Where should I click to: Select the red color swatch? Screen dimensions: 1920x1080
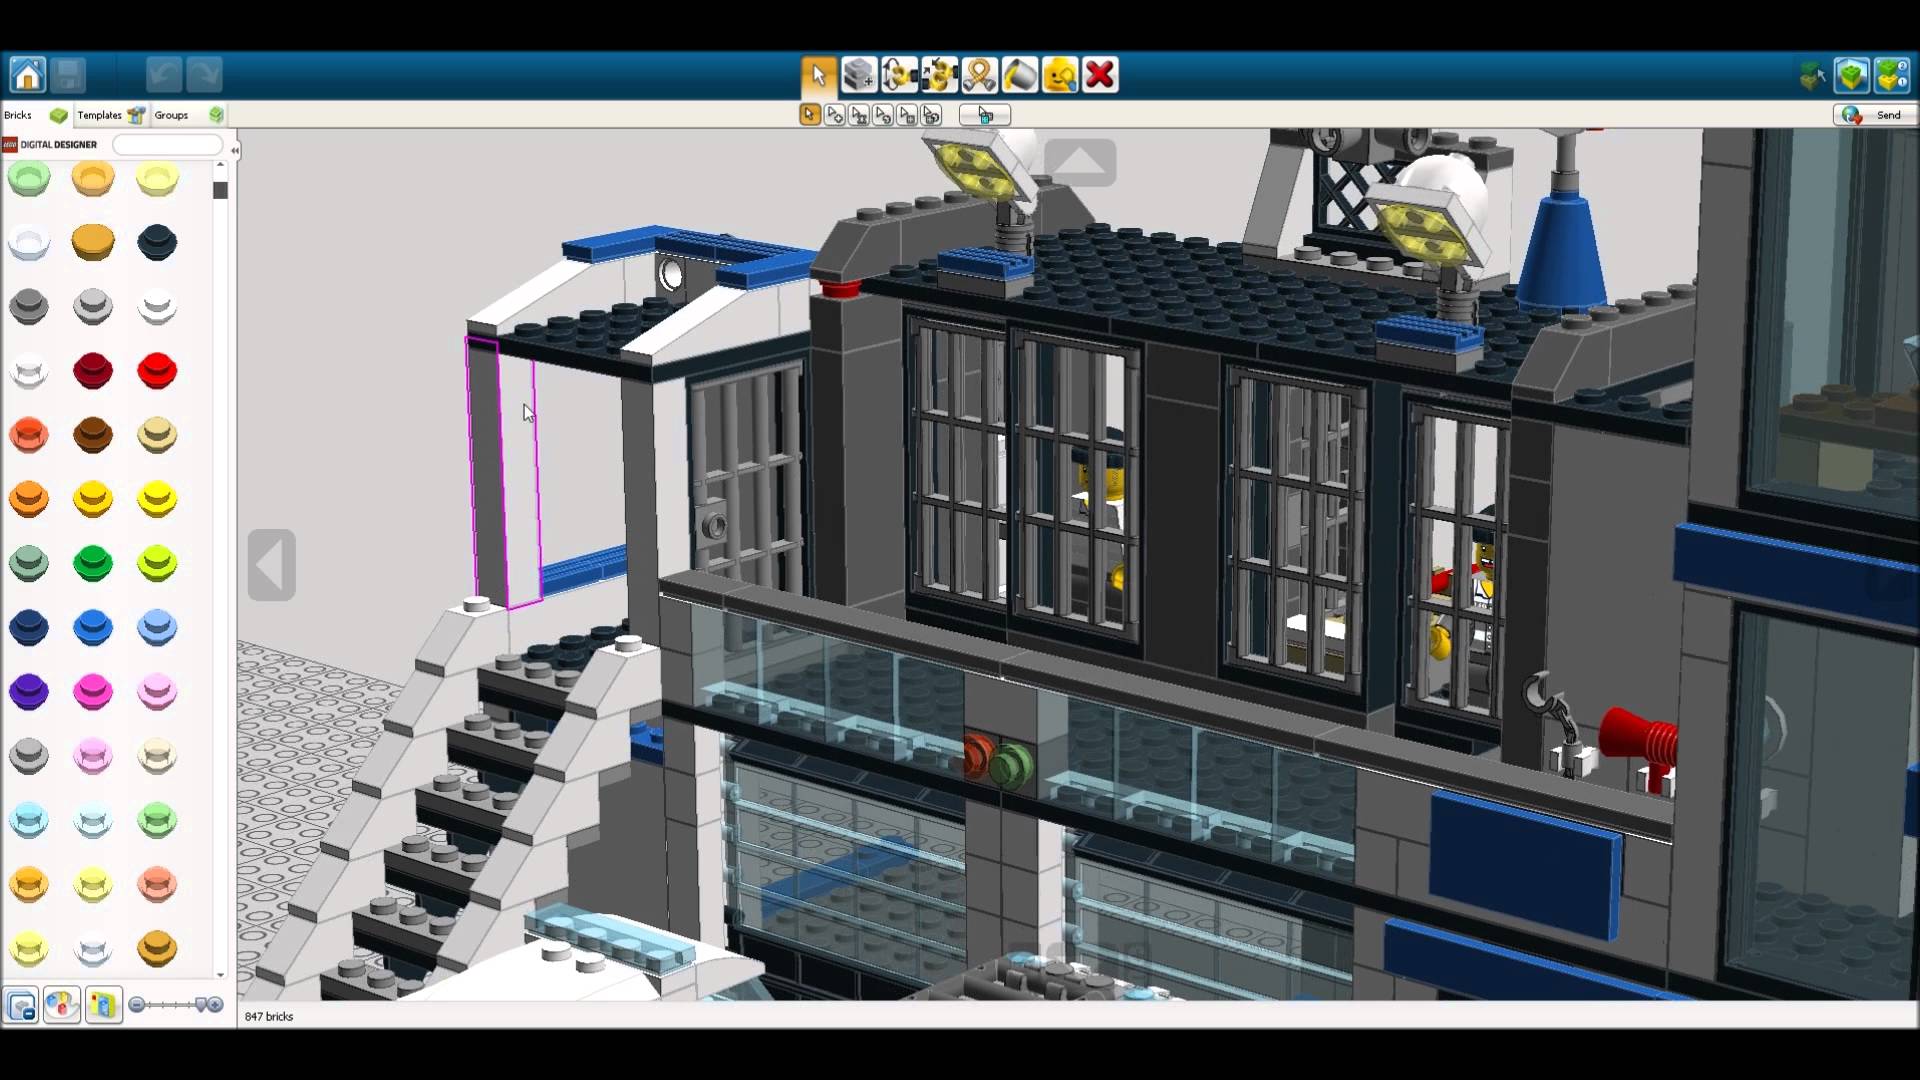[157, 371]
